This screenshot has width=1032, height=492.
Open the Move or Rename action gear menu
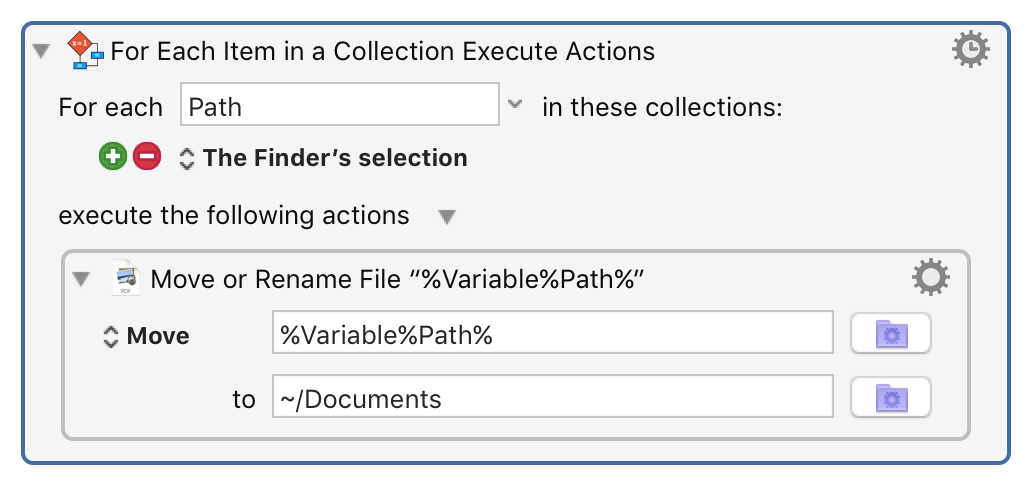point(930,278)
